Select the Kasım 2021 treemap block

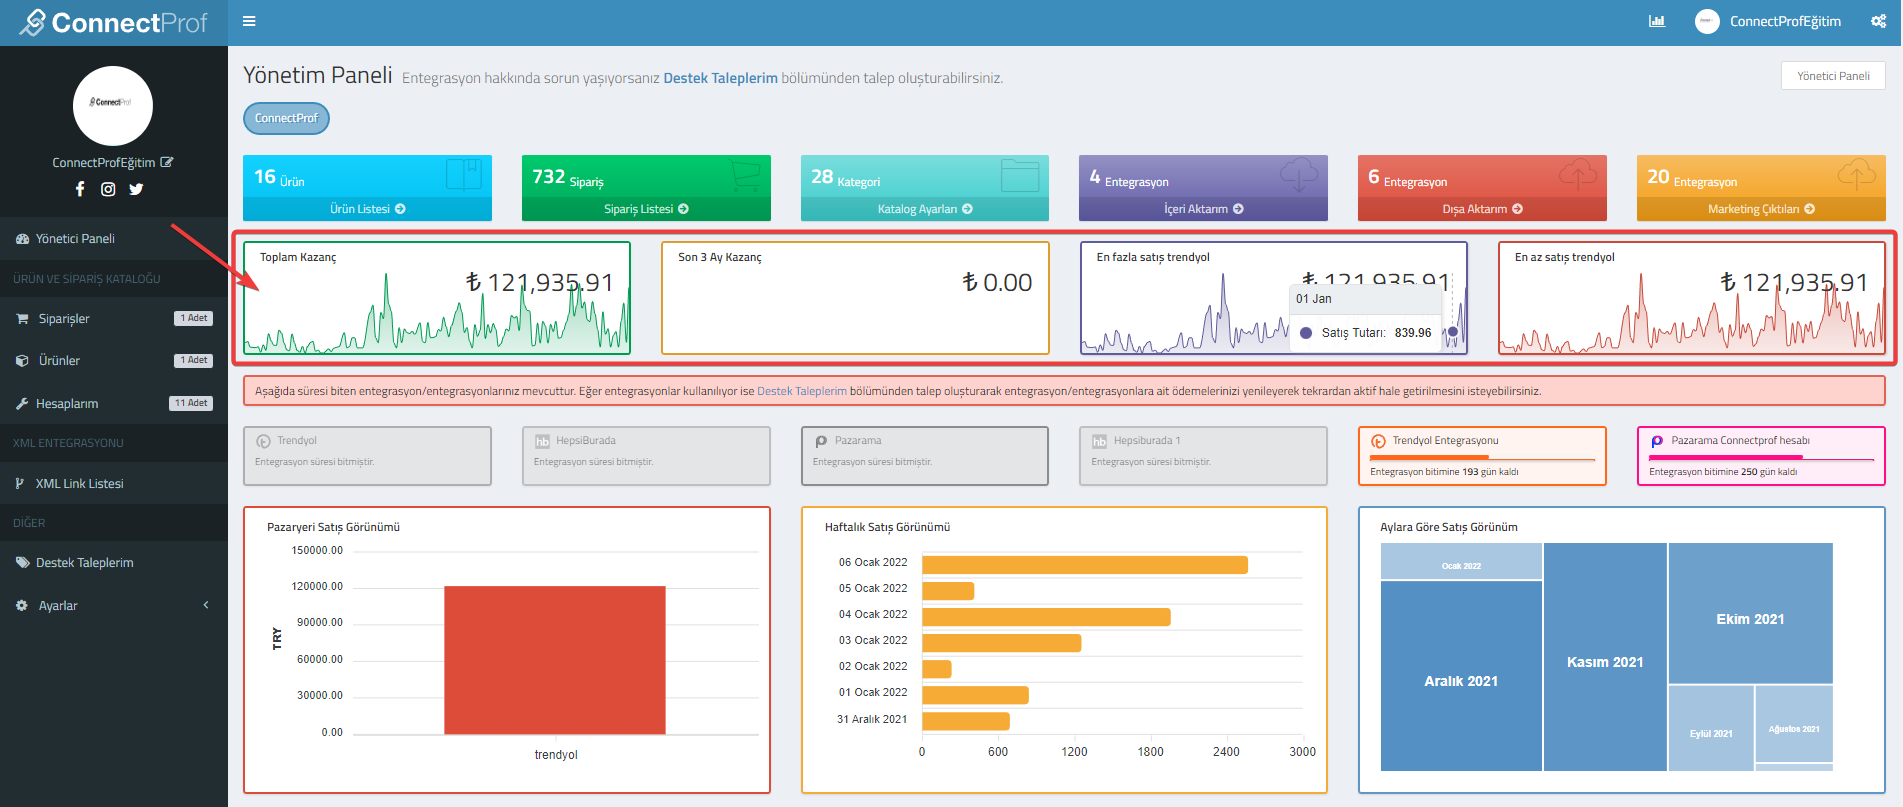[x=1605, y=657]
